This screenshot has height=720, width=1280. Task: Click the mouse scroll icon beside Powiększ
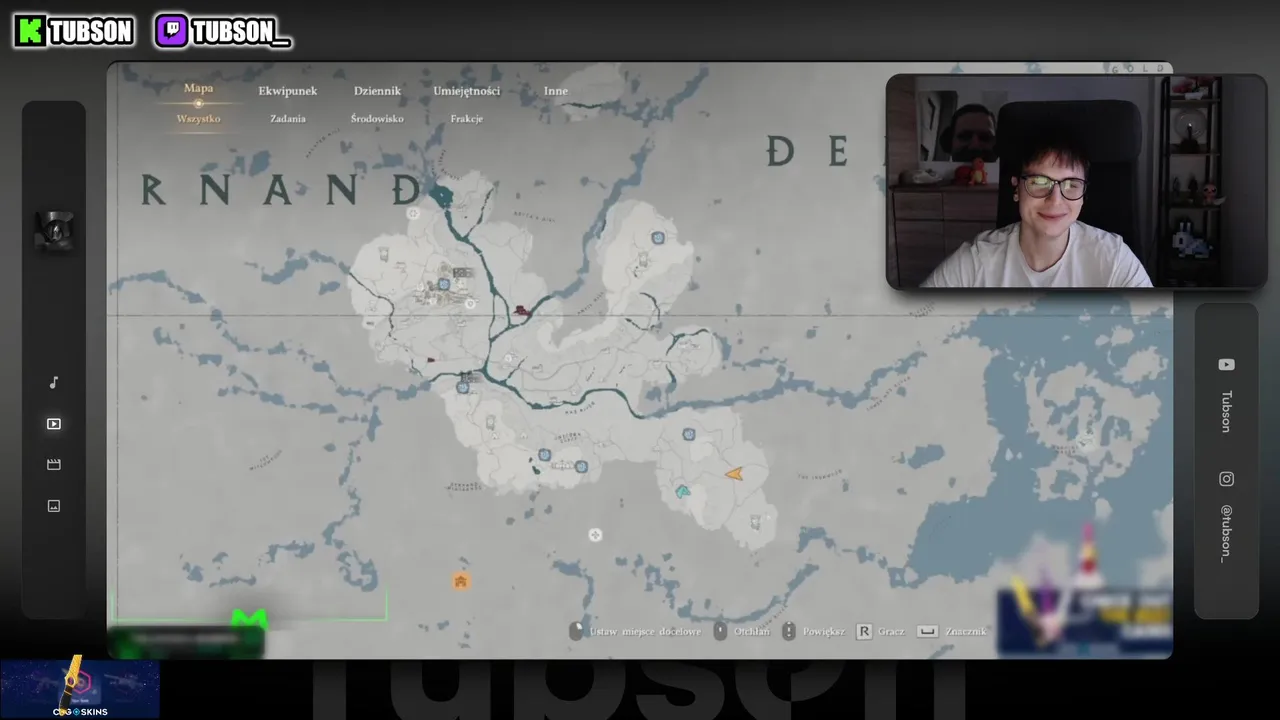click(789, 631)
